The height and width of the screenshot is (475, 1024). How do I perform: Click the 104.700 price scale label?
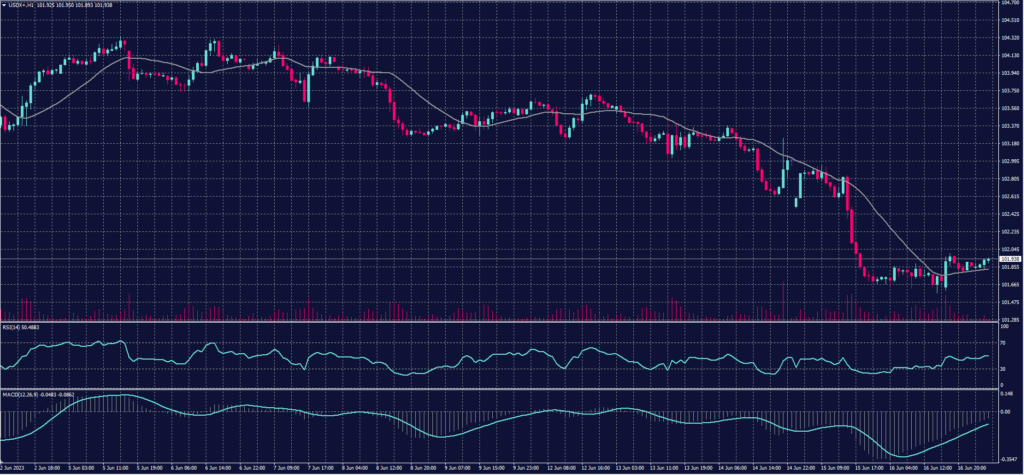pyautogui.click(x=1009, y=4)
